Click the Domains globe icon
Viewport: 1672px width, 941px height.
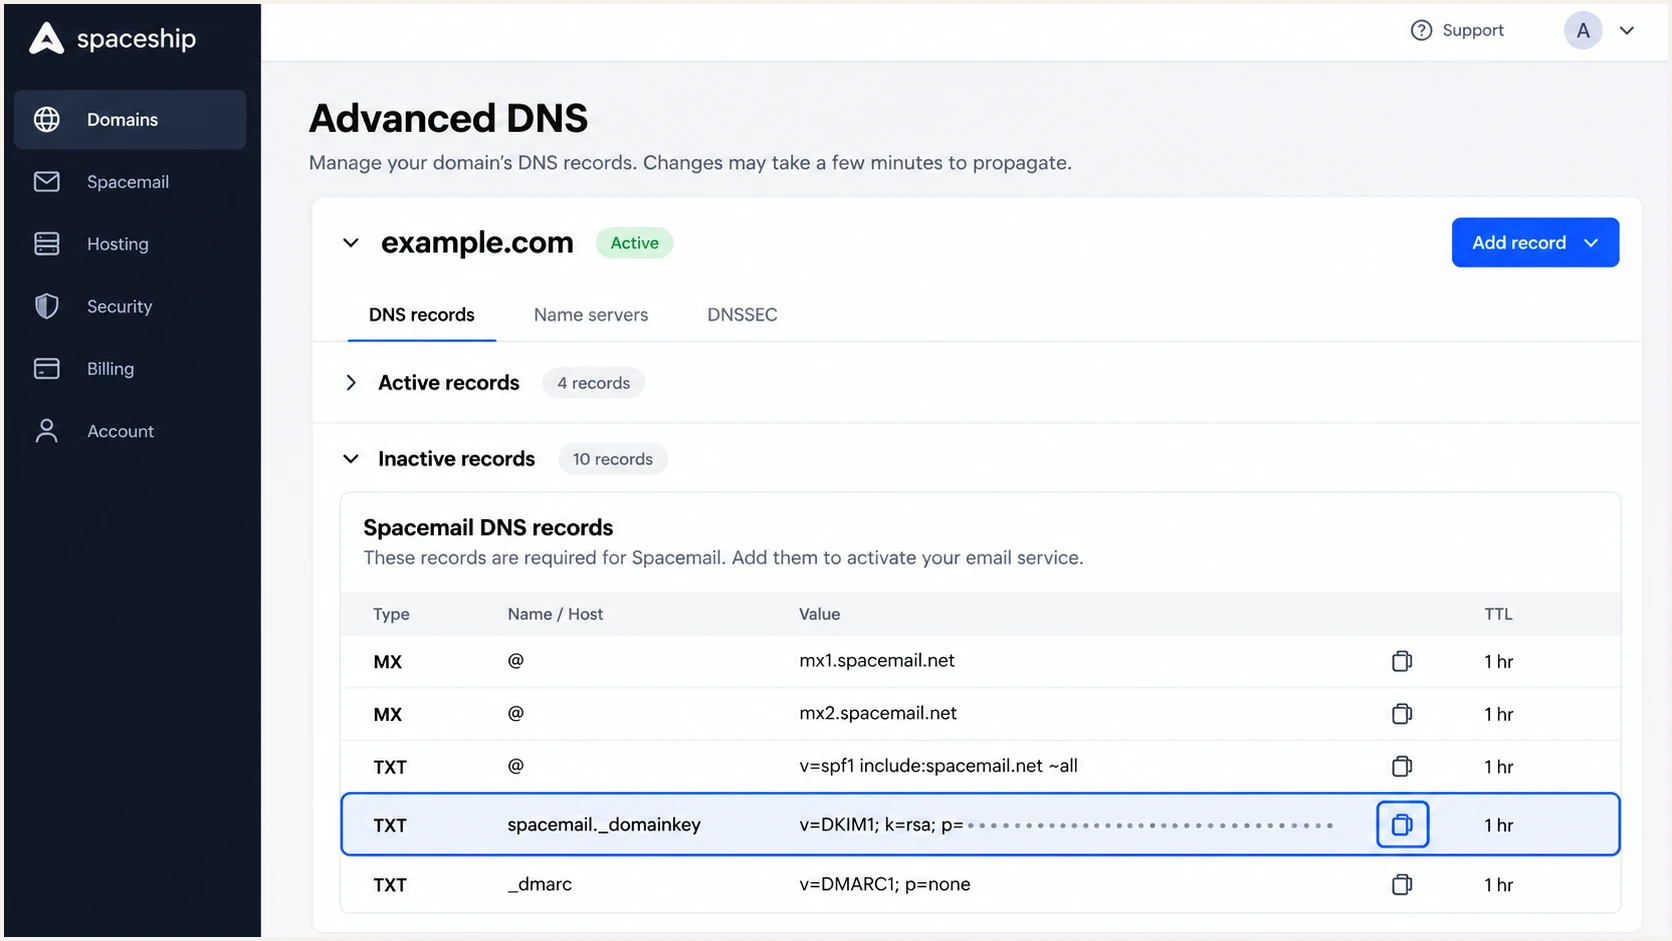click(x=47, y=119)
